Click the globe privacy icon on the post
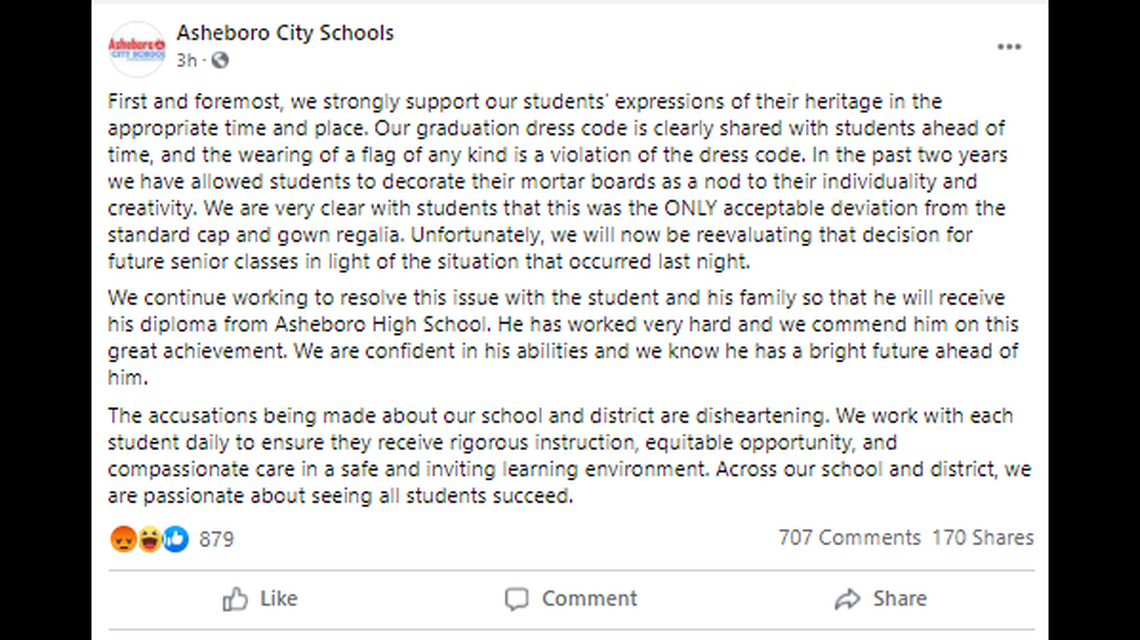1140x640 pixels. coord(219,60)
